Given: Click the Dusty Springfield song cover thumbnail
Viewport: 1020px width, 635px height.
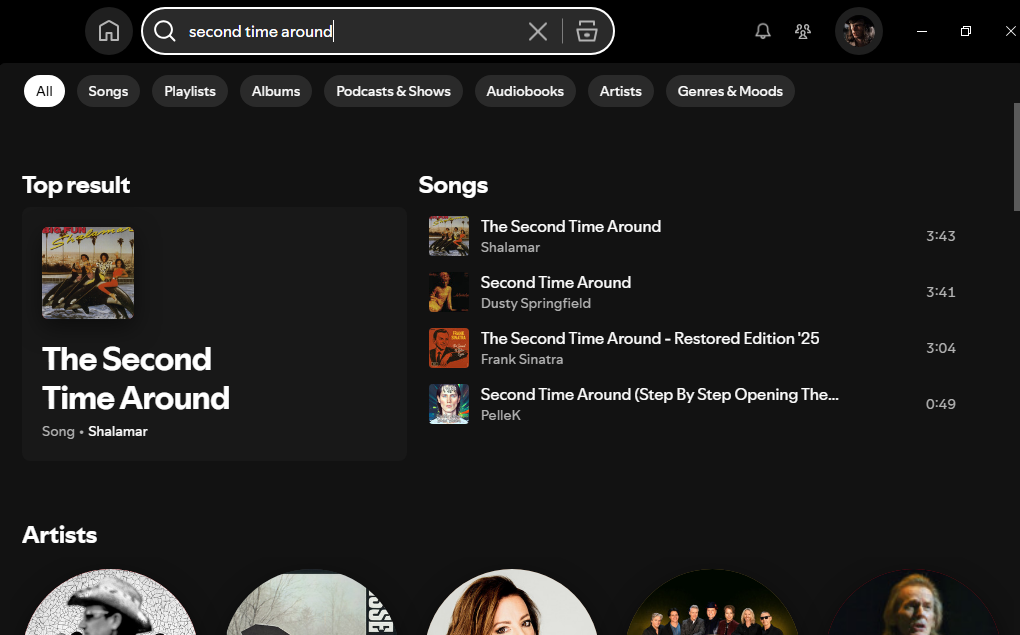Looking at the screenshot, I should pyautogui.click(x=449, y=292).
